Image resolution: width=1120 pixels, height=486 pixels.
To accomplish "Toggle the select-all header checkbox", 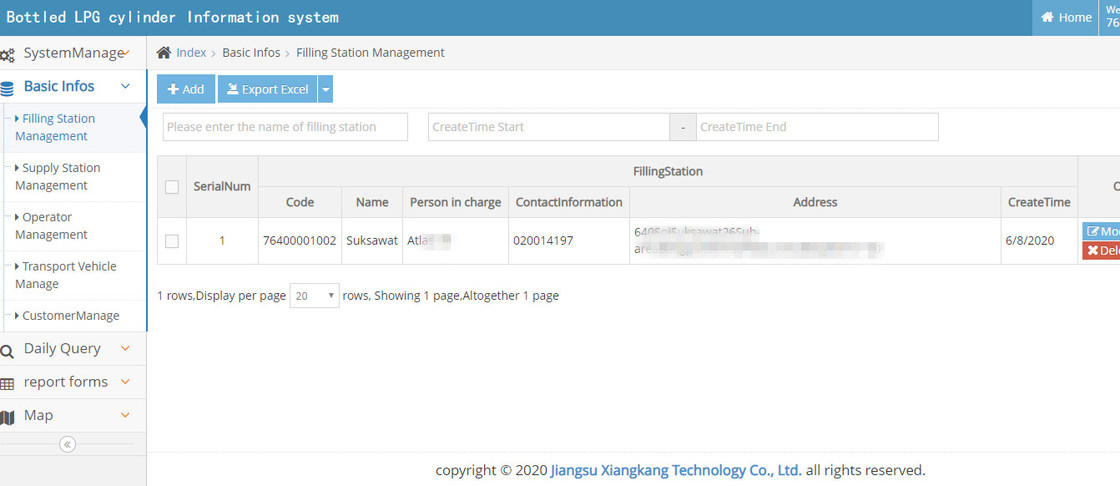I will (172, 187).
